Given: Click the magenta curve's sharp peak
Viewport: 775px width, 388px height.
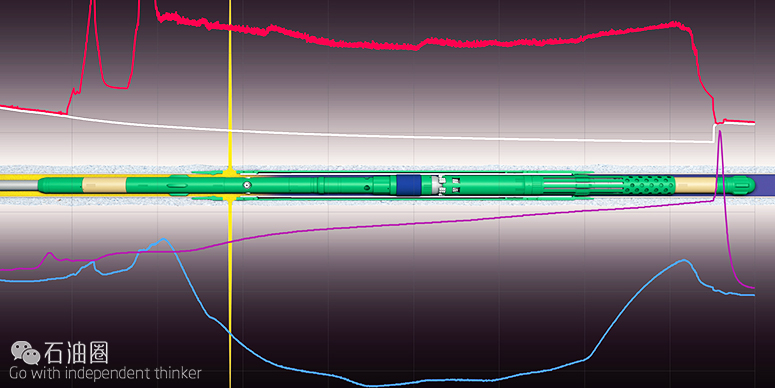Looking at the screenshot, I should click(x=720, y=132).
